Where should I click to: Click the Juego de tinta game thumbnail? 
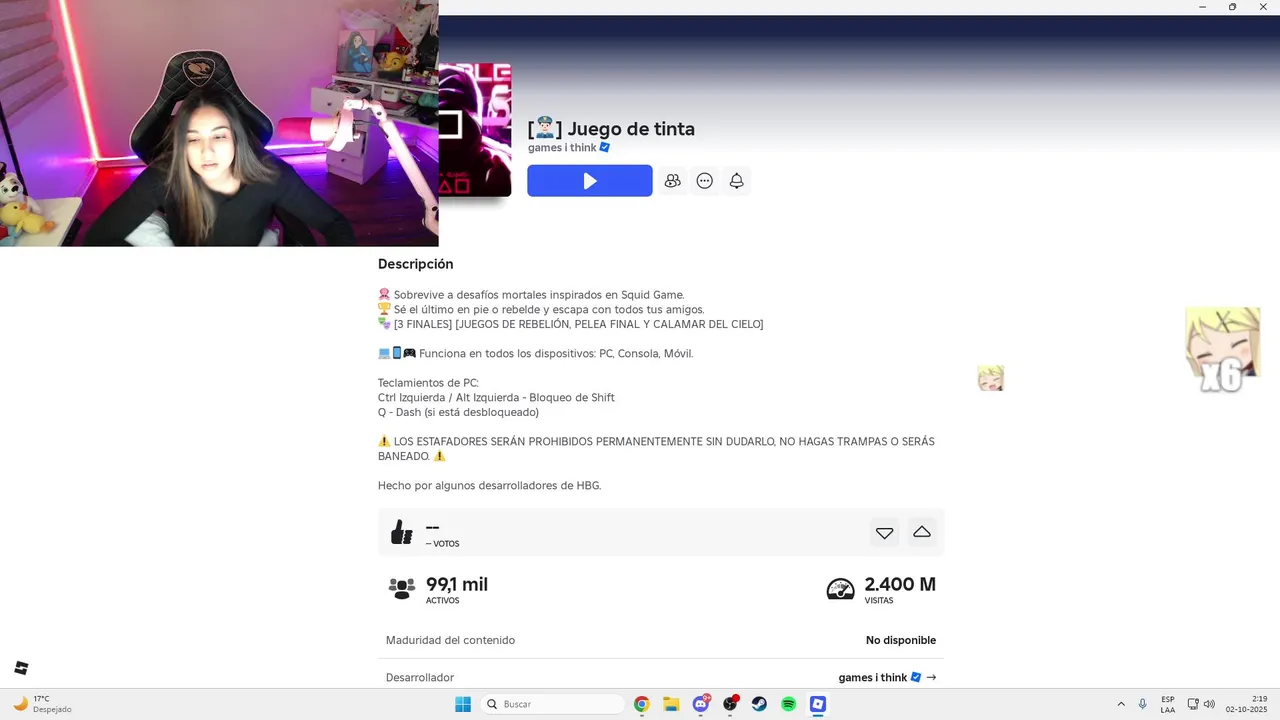click(475, 130)
